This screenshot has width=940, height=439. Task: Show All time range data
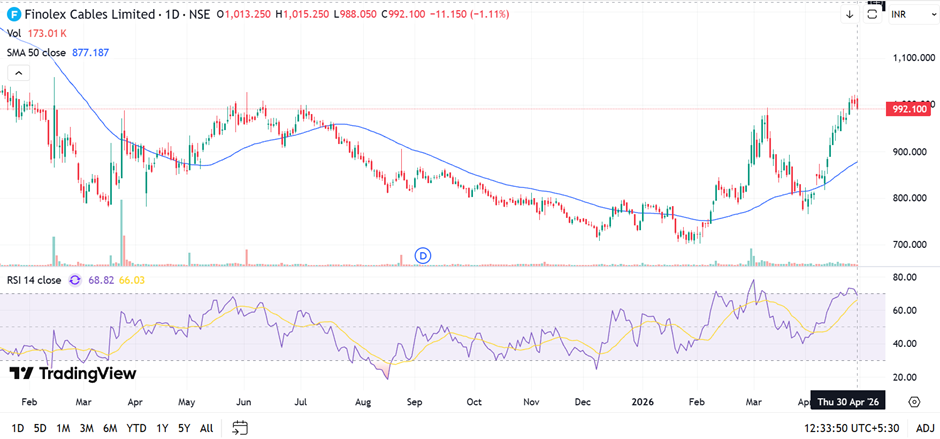click(x=206, y=428)
